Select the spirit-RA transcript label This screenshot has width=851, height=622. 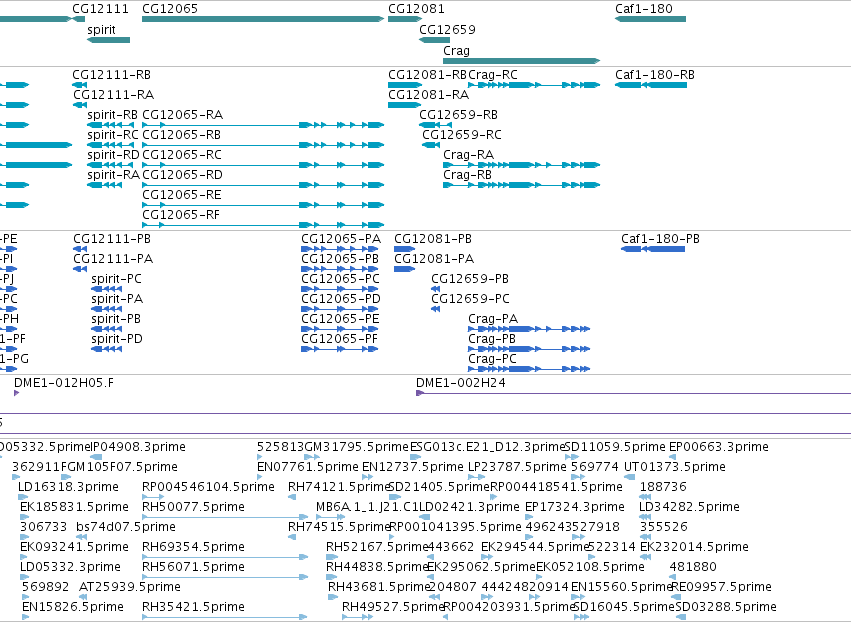(113, 175)
